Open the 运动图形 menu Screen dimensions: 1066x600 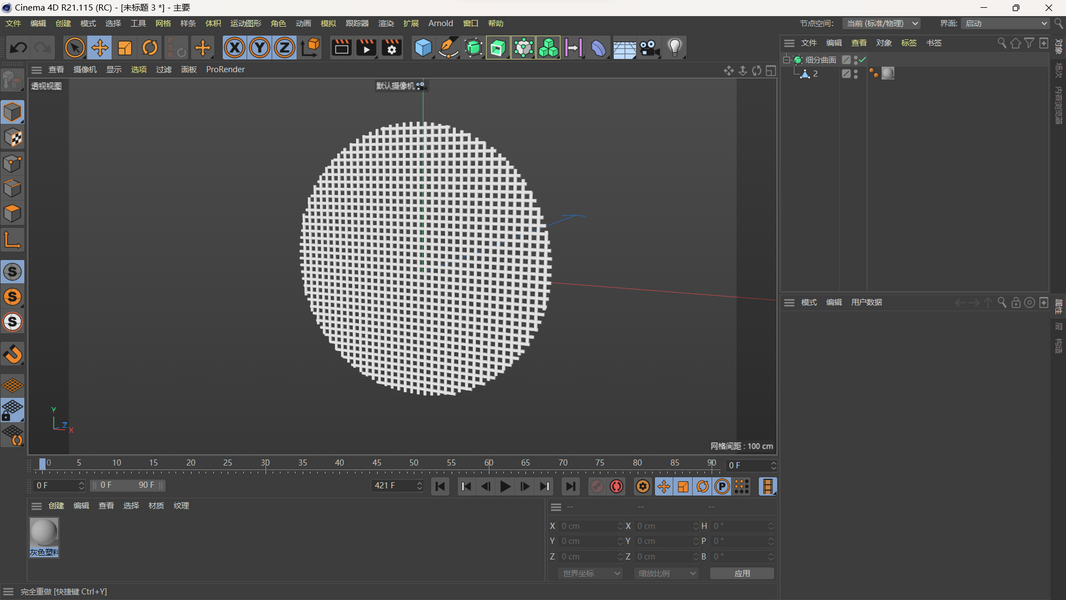point(245,23)
